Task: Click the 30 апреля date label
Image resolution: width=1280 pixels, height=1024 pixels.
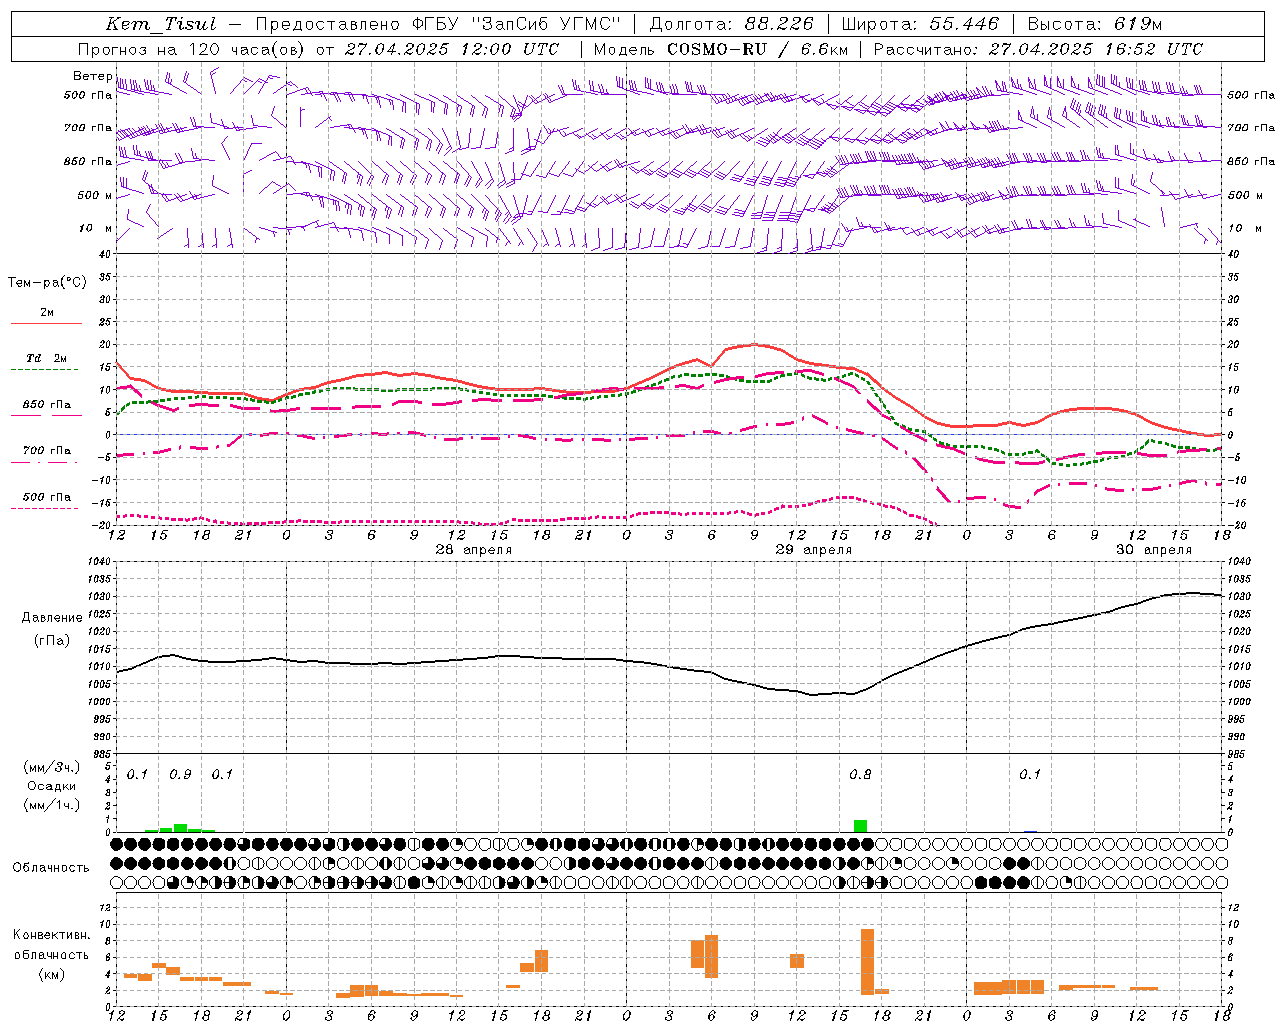Action: (x=1153, y=550)
